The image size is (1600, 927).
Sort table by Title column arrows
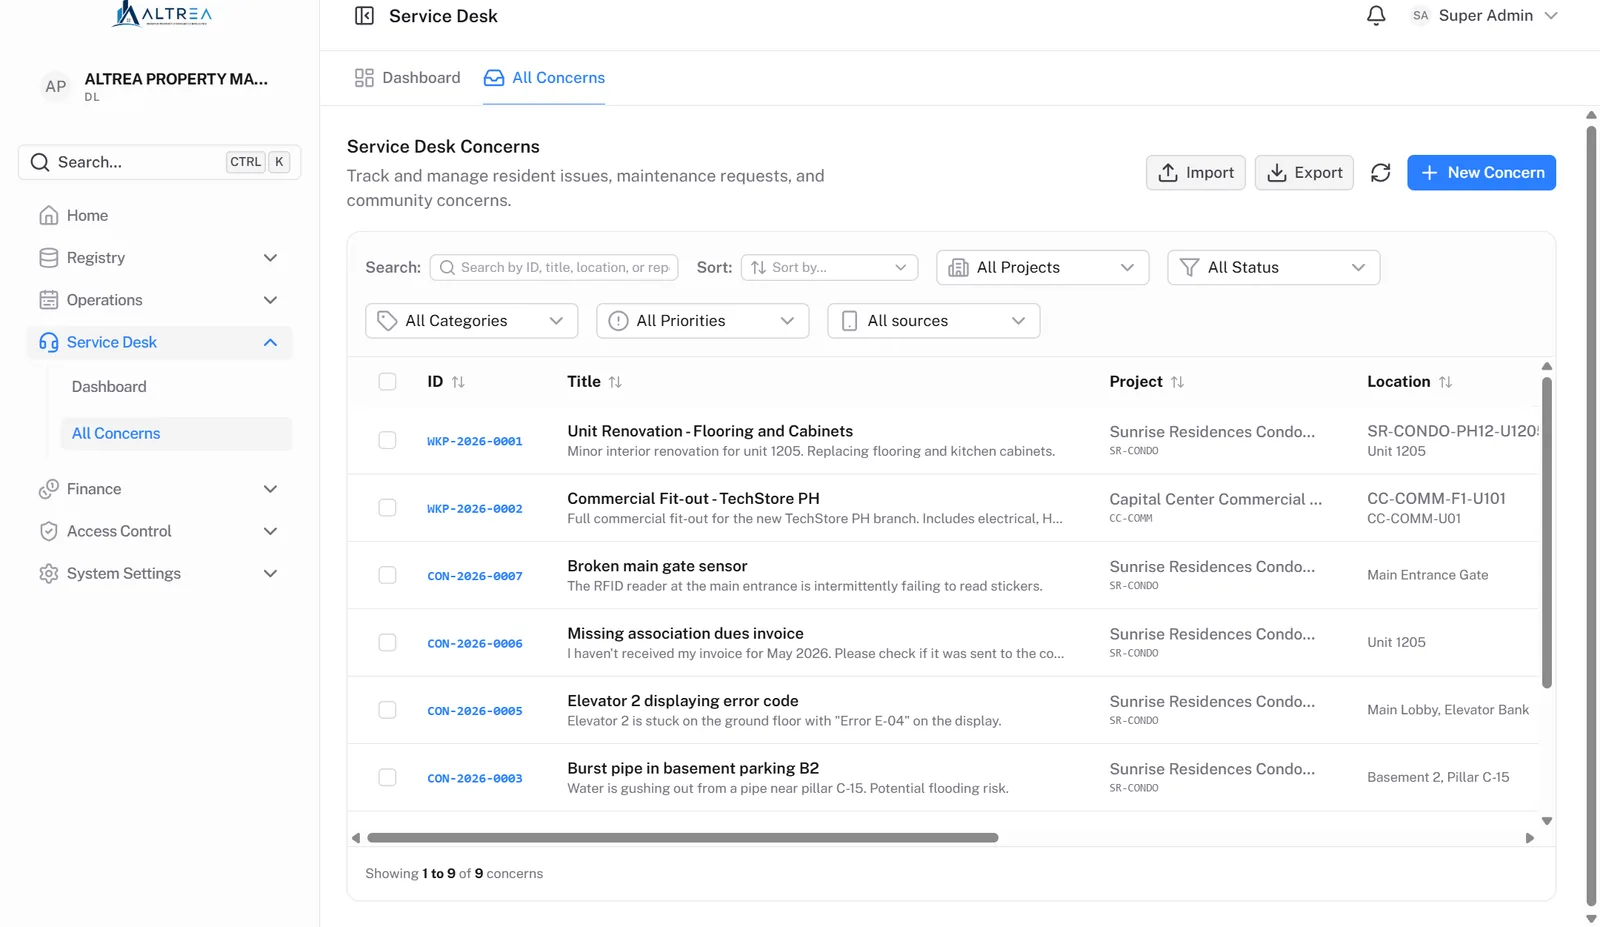pyautogui.click(x=615, y=382)
